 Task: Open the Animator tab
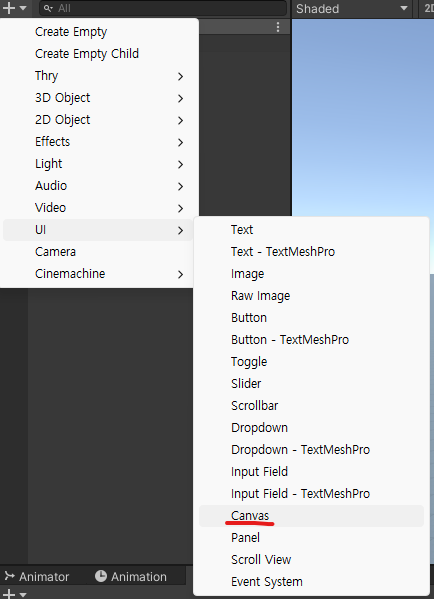pyautogui.click(x=37, y=576)
